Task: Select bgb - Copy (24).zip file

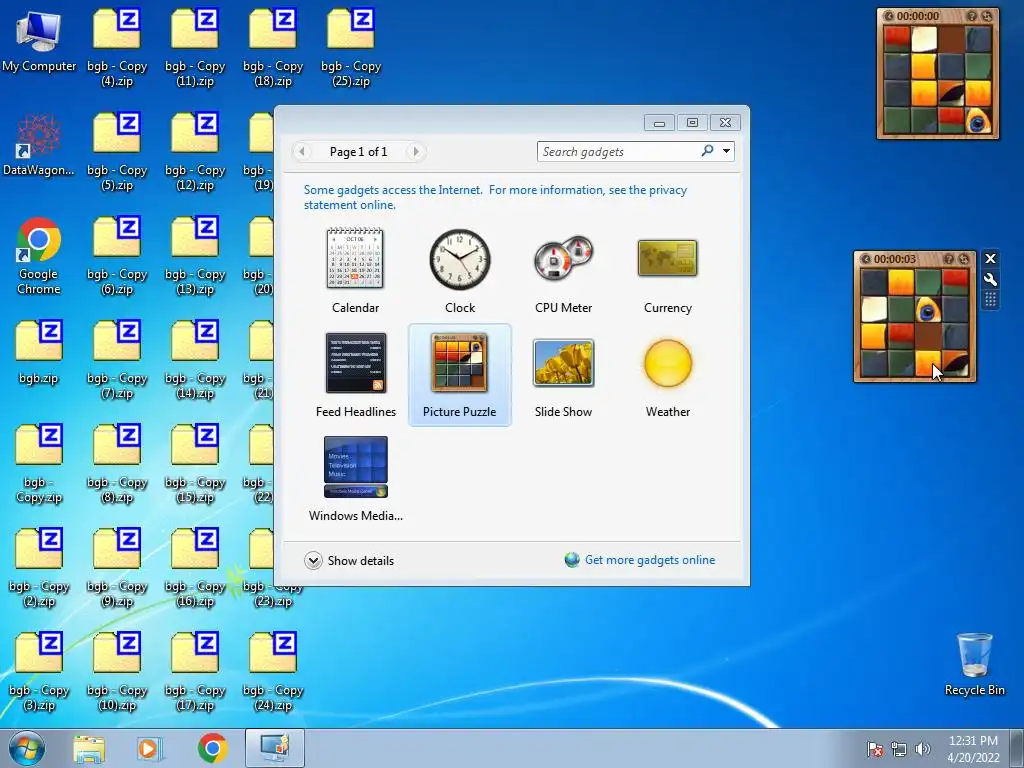Action: tap(273, 671)
